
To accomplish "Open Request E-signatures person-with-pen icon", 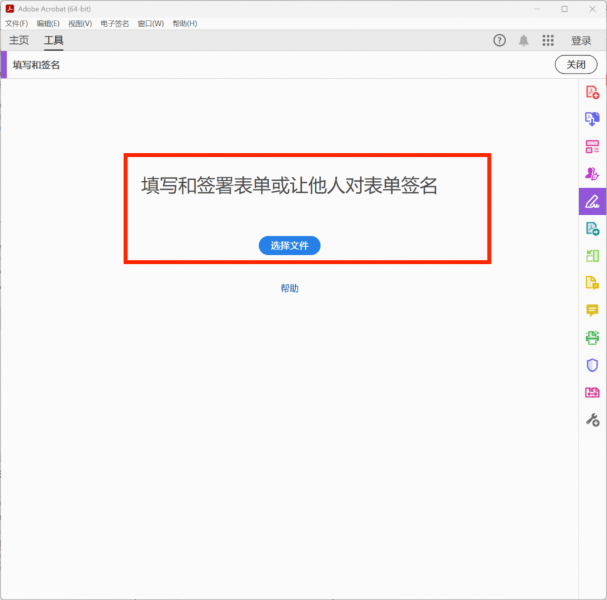I will (x=592, y=174).
